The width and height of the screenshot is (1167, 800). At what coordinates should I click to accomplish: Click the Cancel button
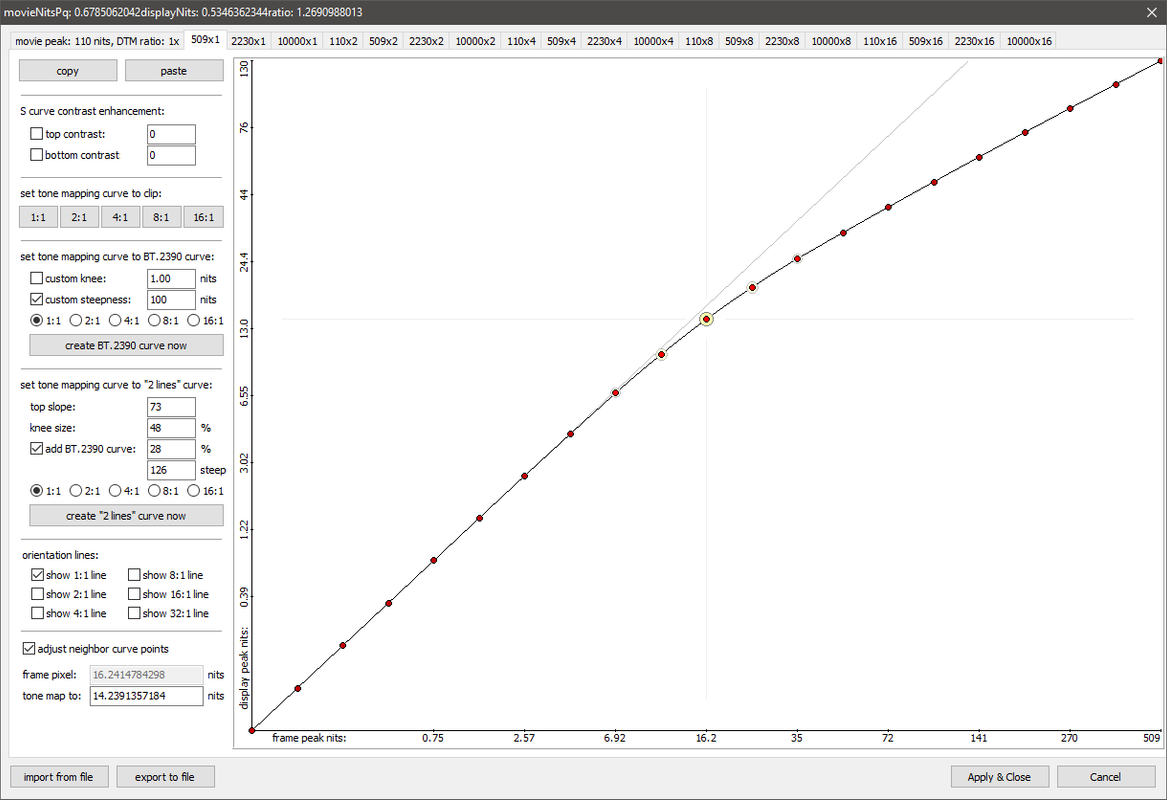1105,777
